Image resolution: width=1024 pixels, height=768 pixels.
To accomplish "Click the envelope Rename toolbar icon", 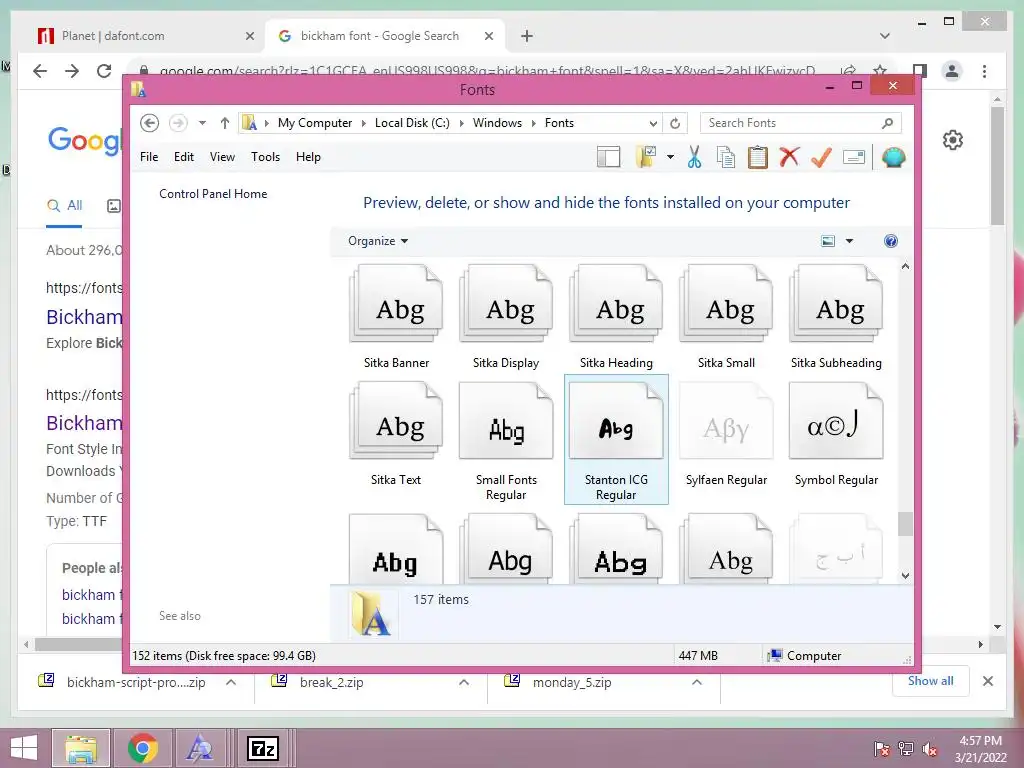I will click(854, 157).
